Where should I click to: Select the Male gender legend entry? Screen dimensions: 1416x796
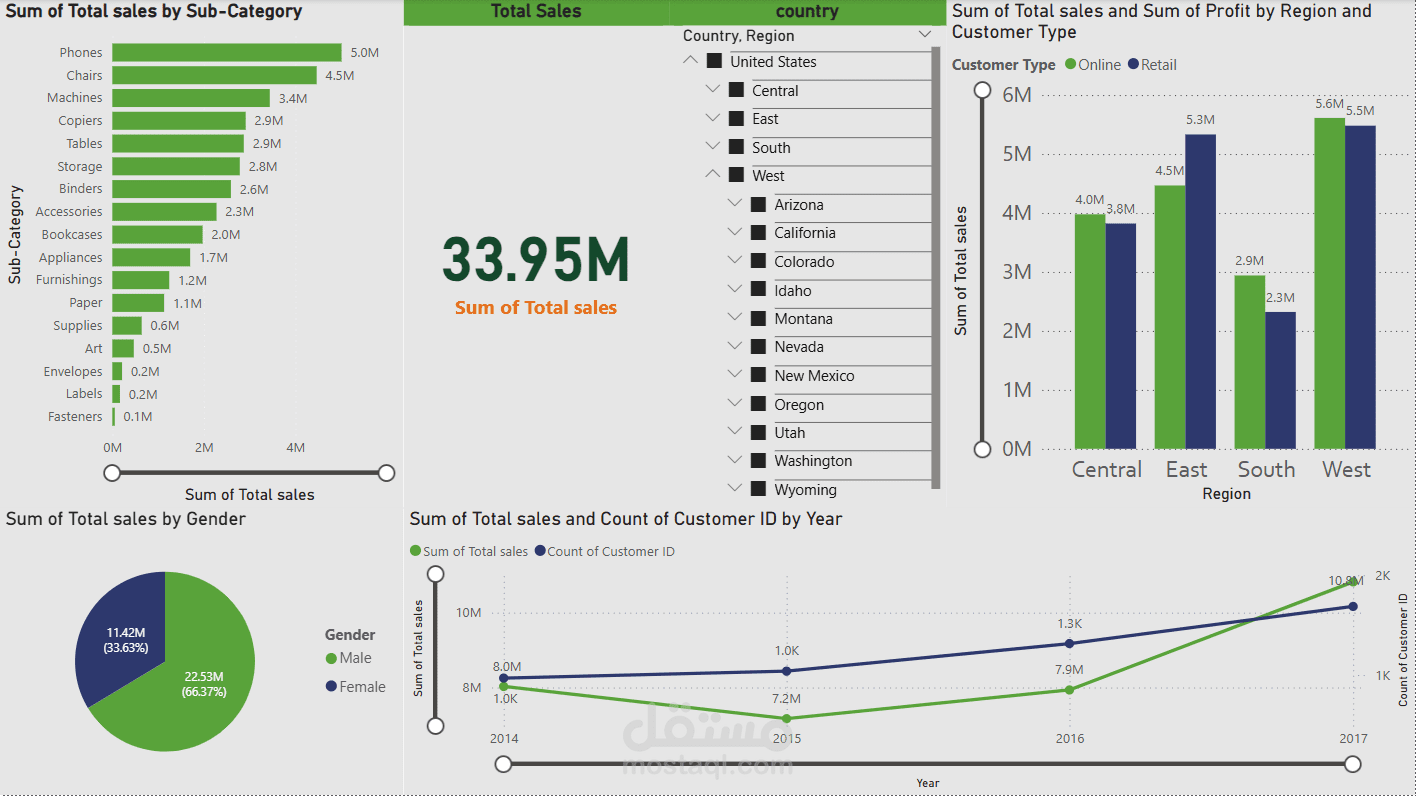348,658
